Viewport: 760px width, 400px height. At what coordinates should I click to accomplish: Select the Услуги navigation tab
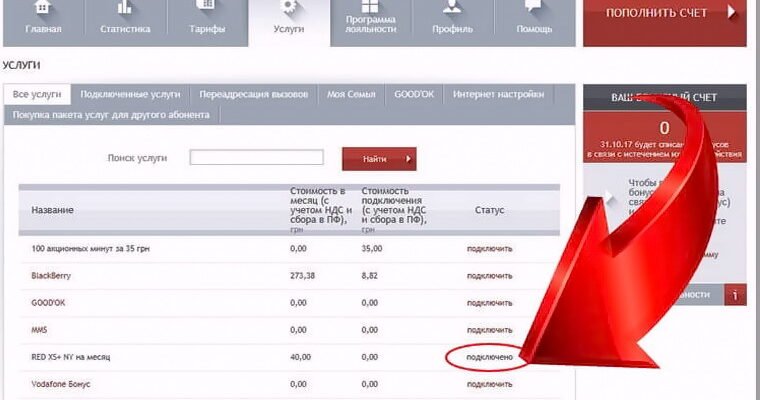(289, 23)
